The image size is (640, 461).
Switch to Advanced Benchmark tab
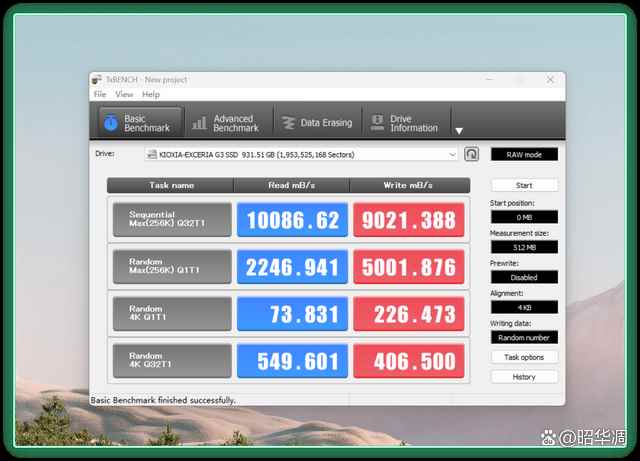228,123
